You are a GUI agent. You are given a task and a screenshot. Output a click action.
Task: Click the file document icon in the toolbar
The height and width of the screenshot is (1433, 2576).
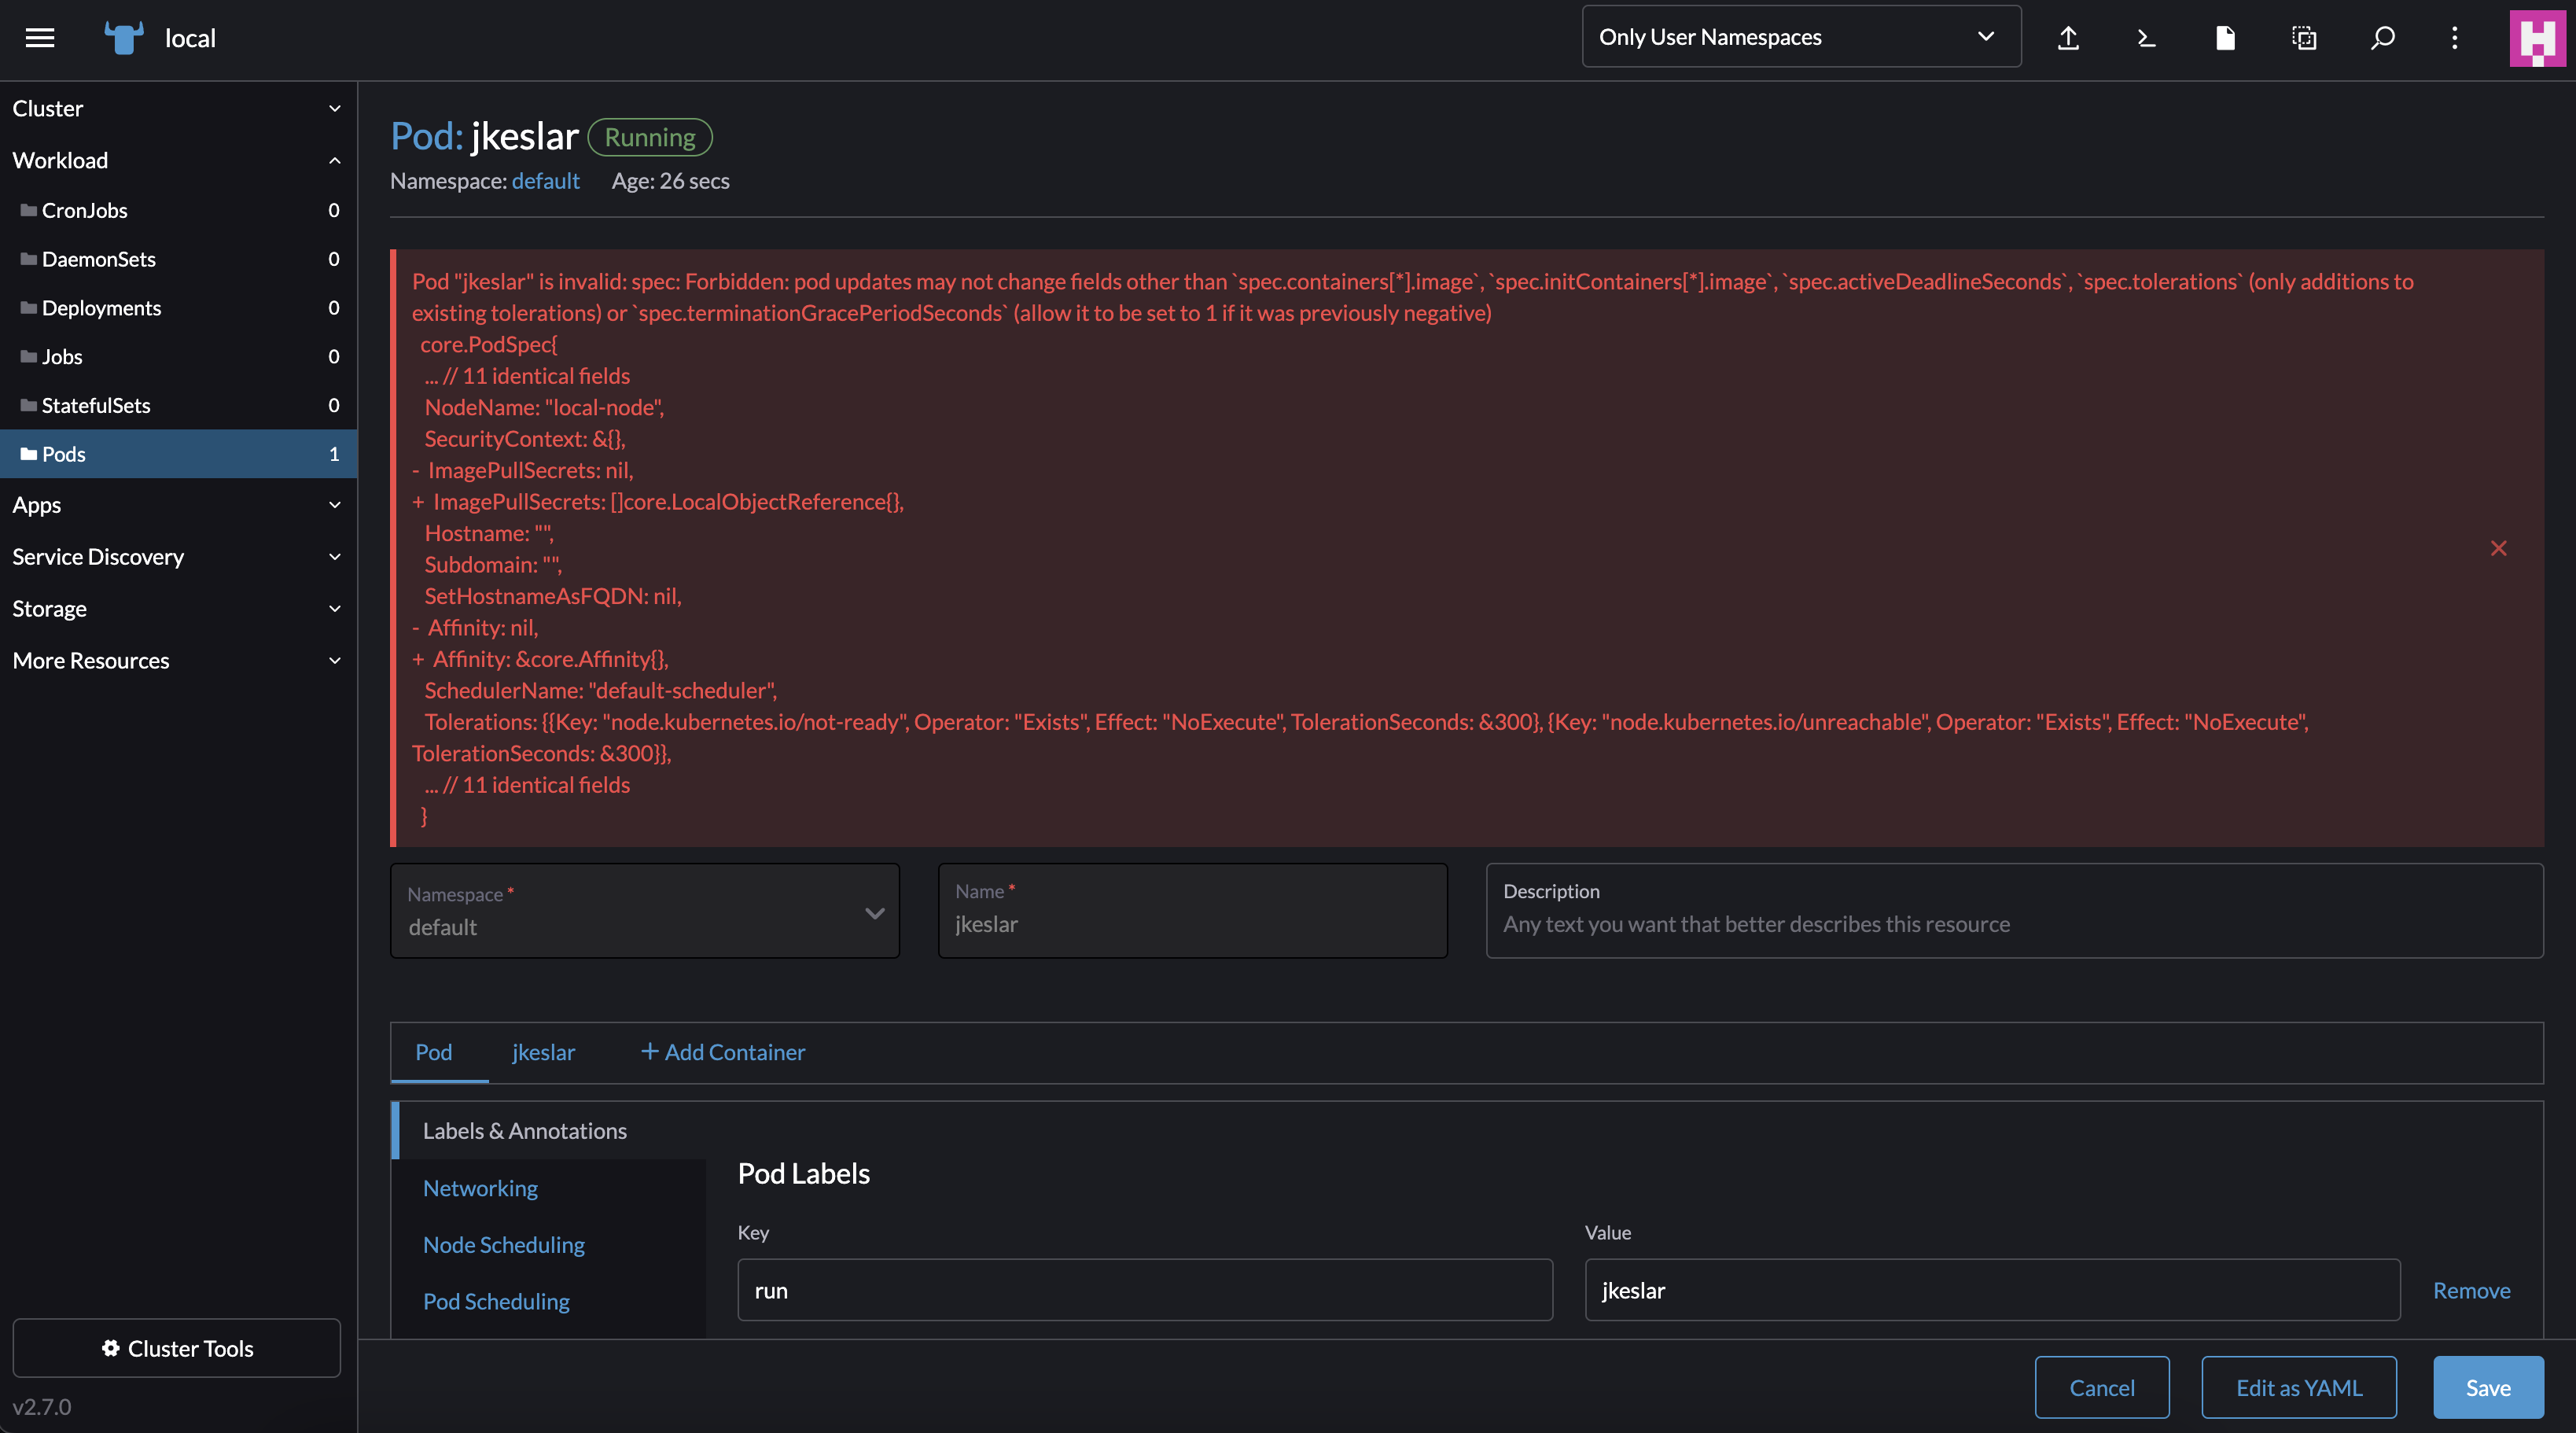(2225, 38)
